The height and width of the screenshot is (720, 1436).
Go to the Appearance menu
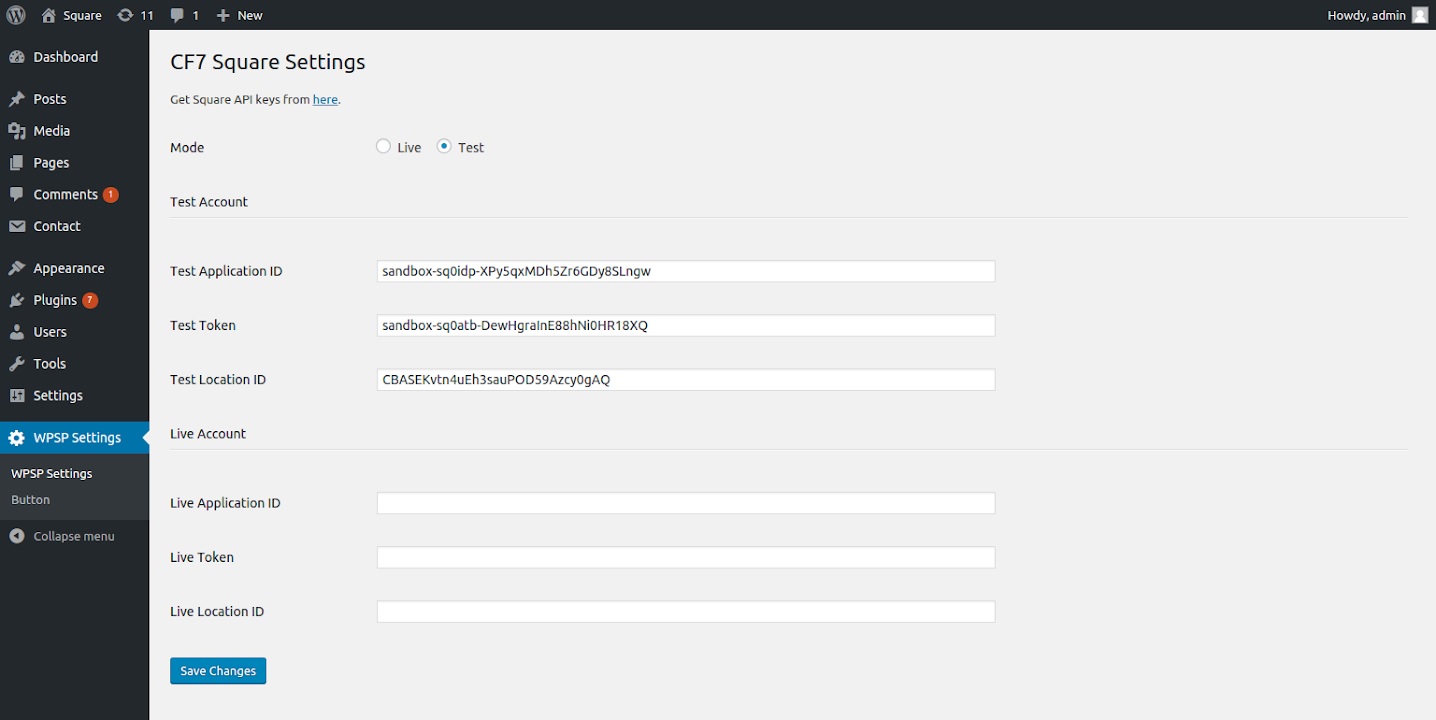pyautogui.click(x=68, y=268)
